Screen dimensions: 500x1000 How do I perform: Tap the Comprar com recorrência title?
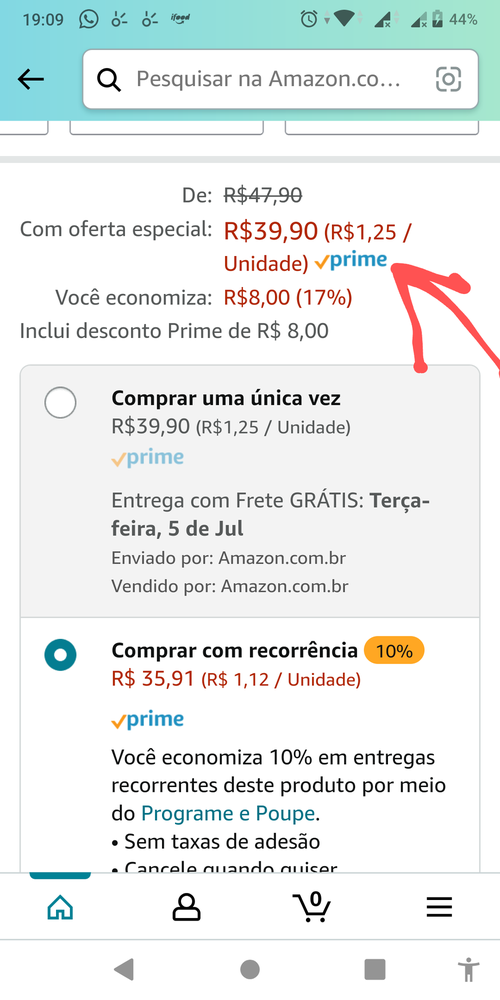pyautogui.click(x=235, y=651)
